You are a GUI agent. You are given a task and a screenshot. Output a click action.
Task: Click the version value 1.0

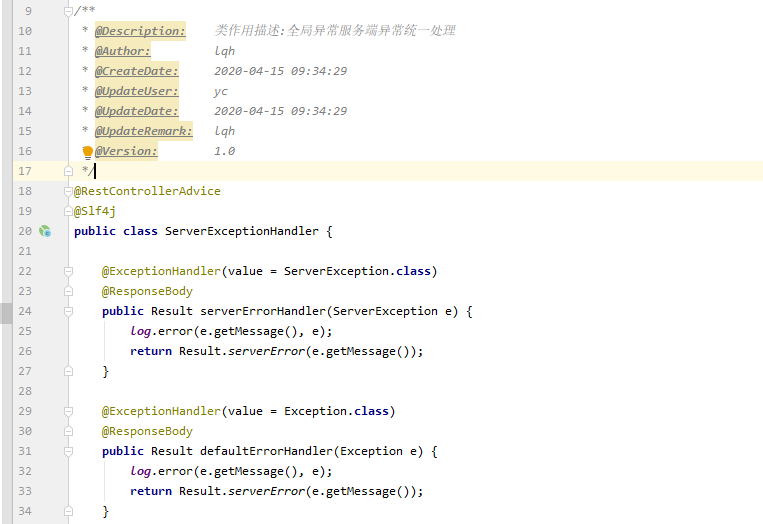[224, 151]
